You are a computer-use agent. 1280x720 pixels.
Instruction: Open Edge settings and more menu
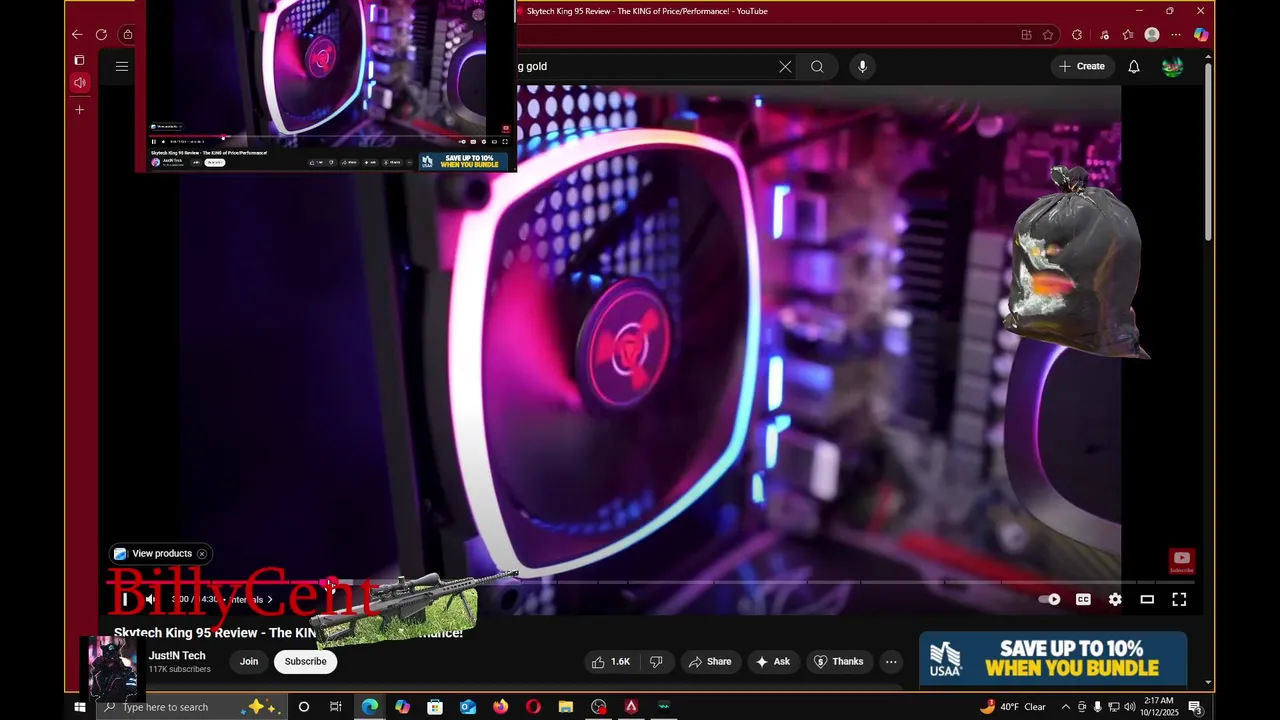1176,35
